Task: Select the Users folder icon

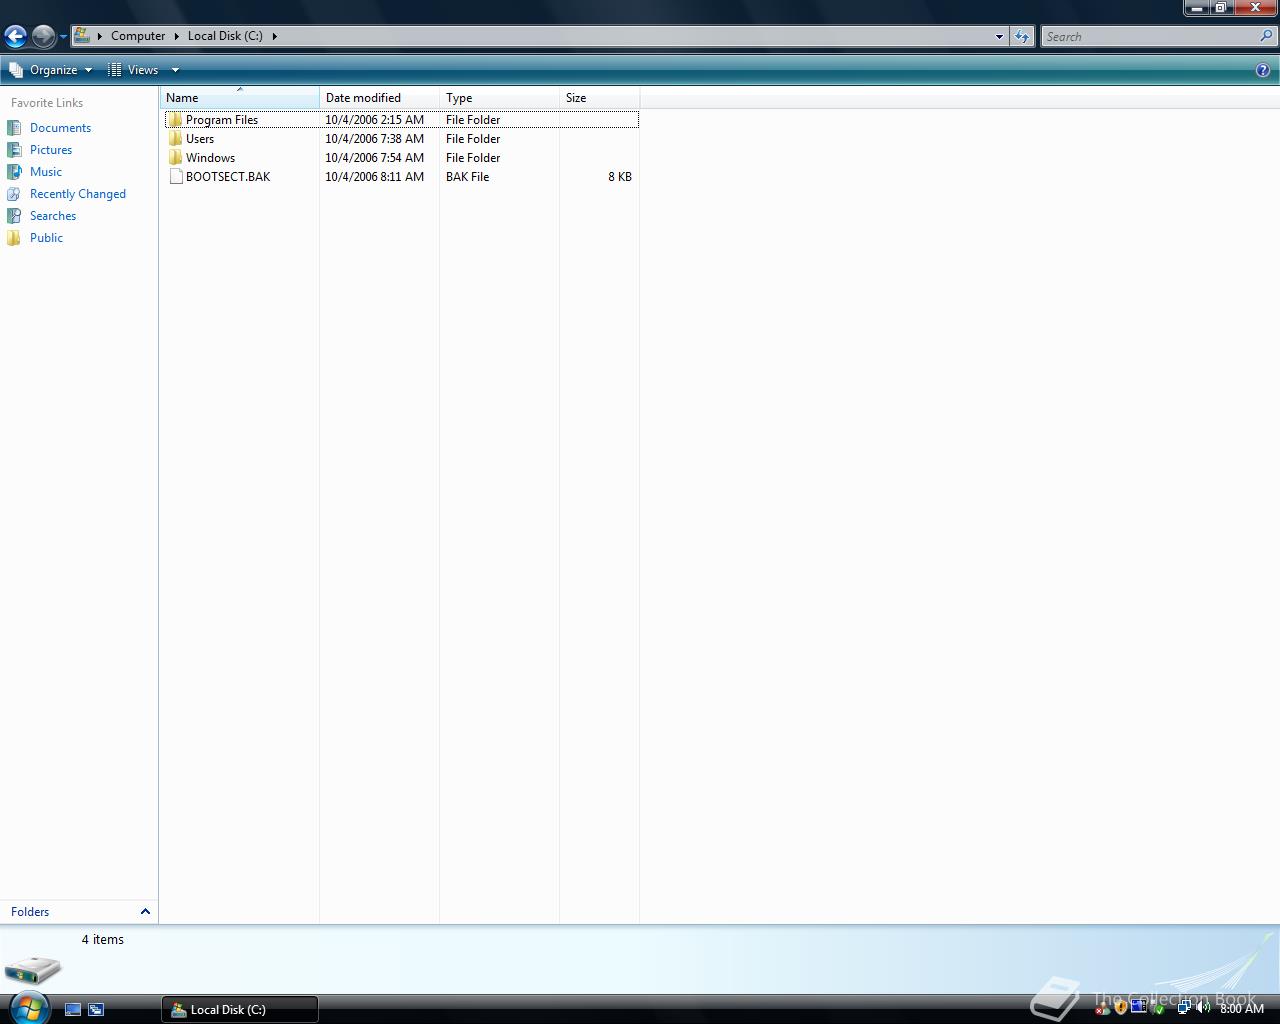Action: (x=175, y=139)
